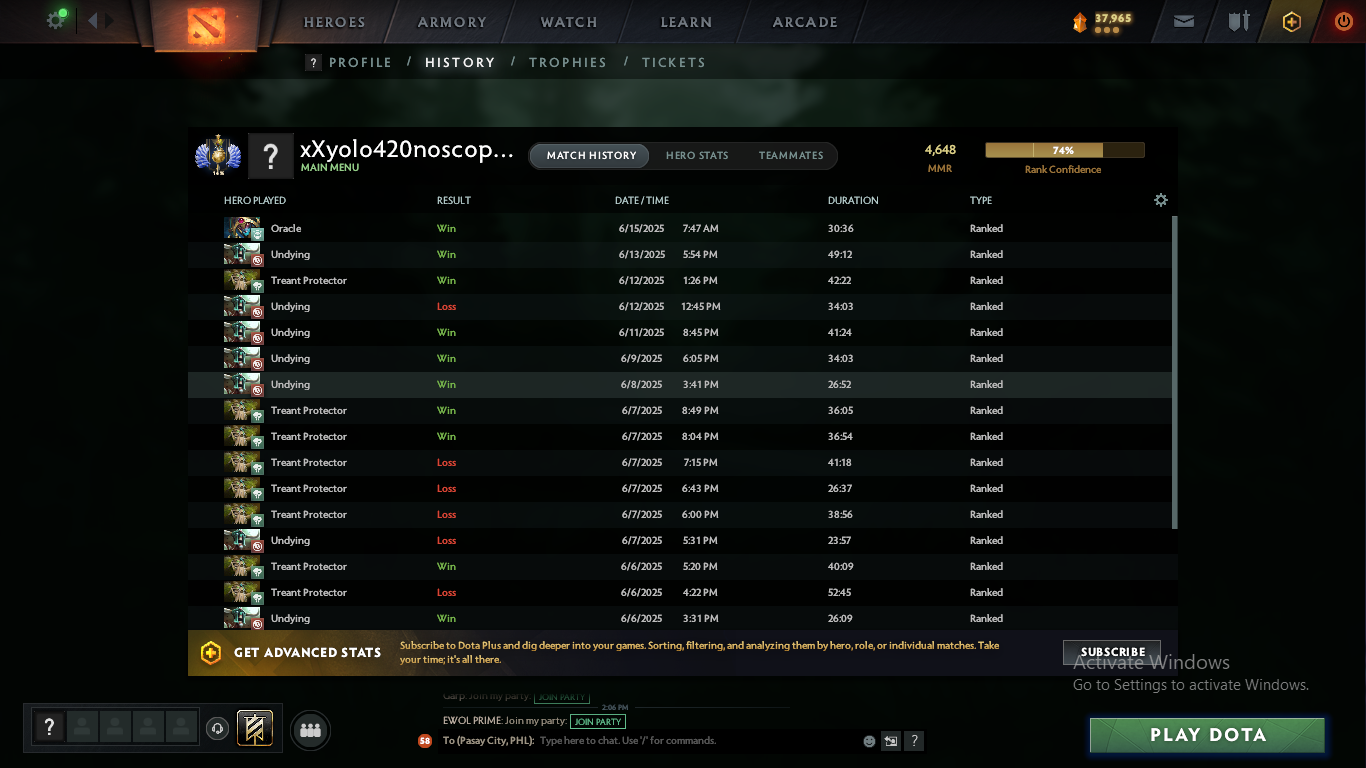Open the Undying match at 5:54 PM
The width and height of the screenshot is (1366, 768).
[680, 254]
